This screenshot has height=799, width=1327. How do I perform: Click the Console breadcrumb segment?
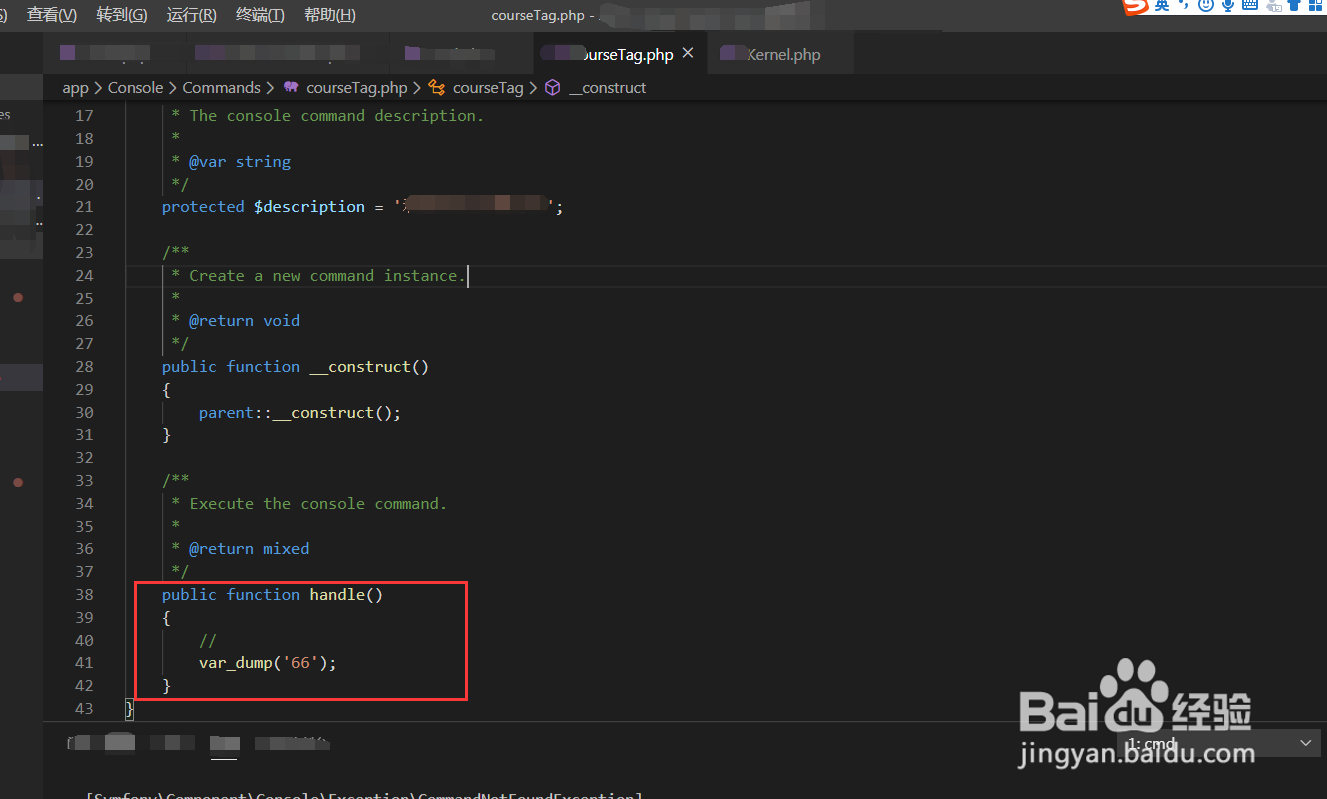(135, 88)
